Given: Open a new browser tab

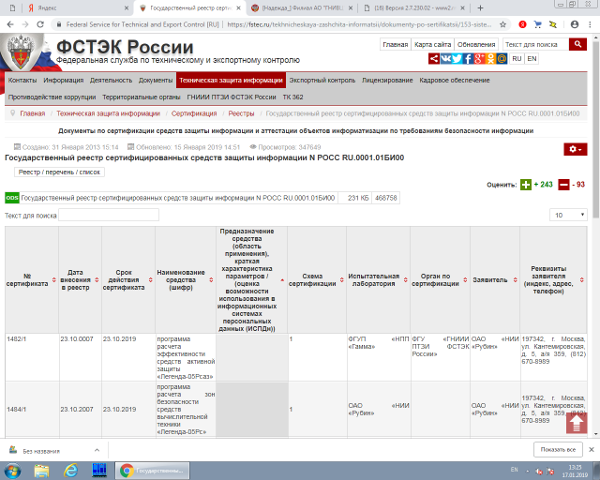Looking at the screenshot, I should (481, 8).
